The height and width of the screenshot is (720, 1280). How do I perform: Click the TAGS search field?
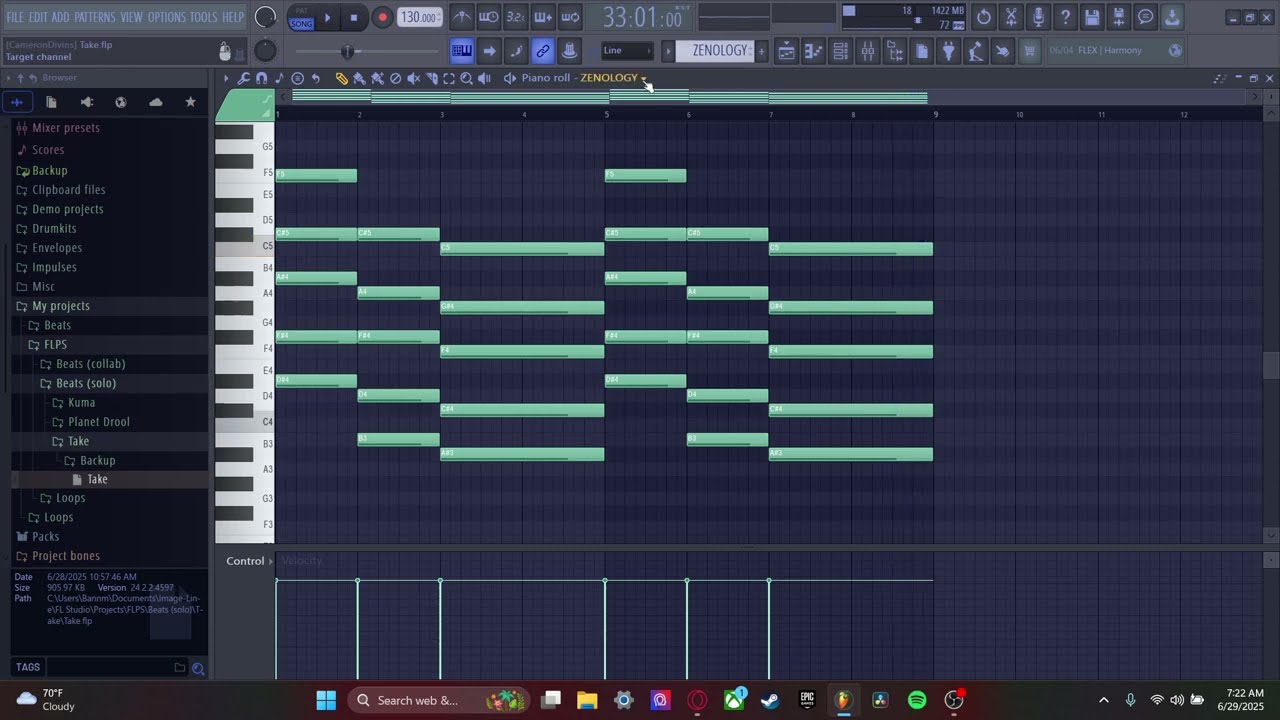pos(108,668)
